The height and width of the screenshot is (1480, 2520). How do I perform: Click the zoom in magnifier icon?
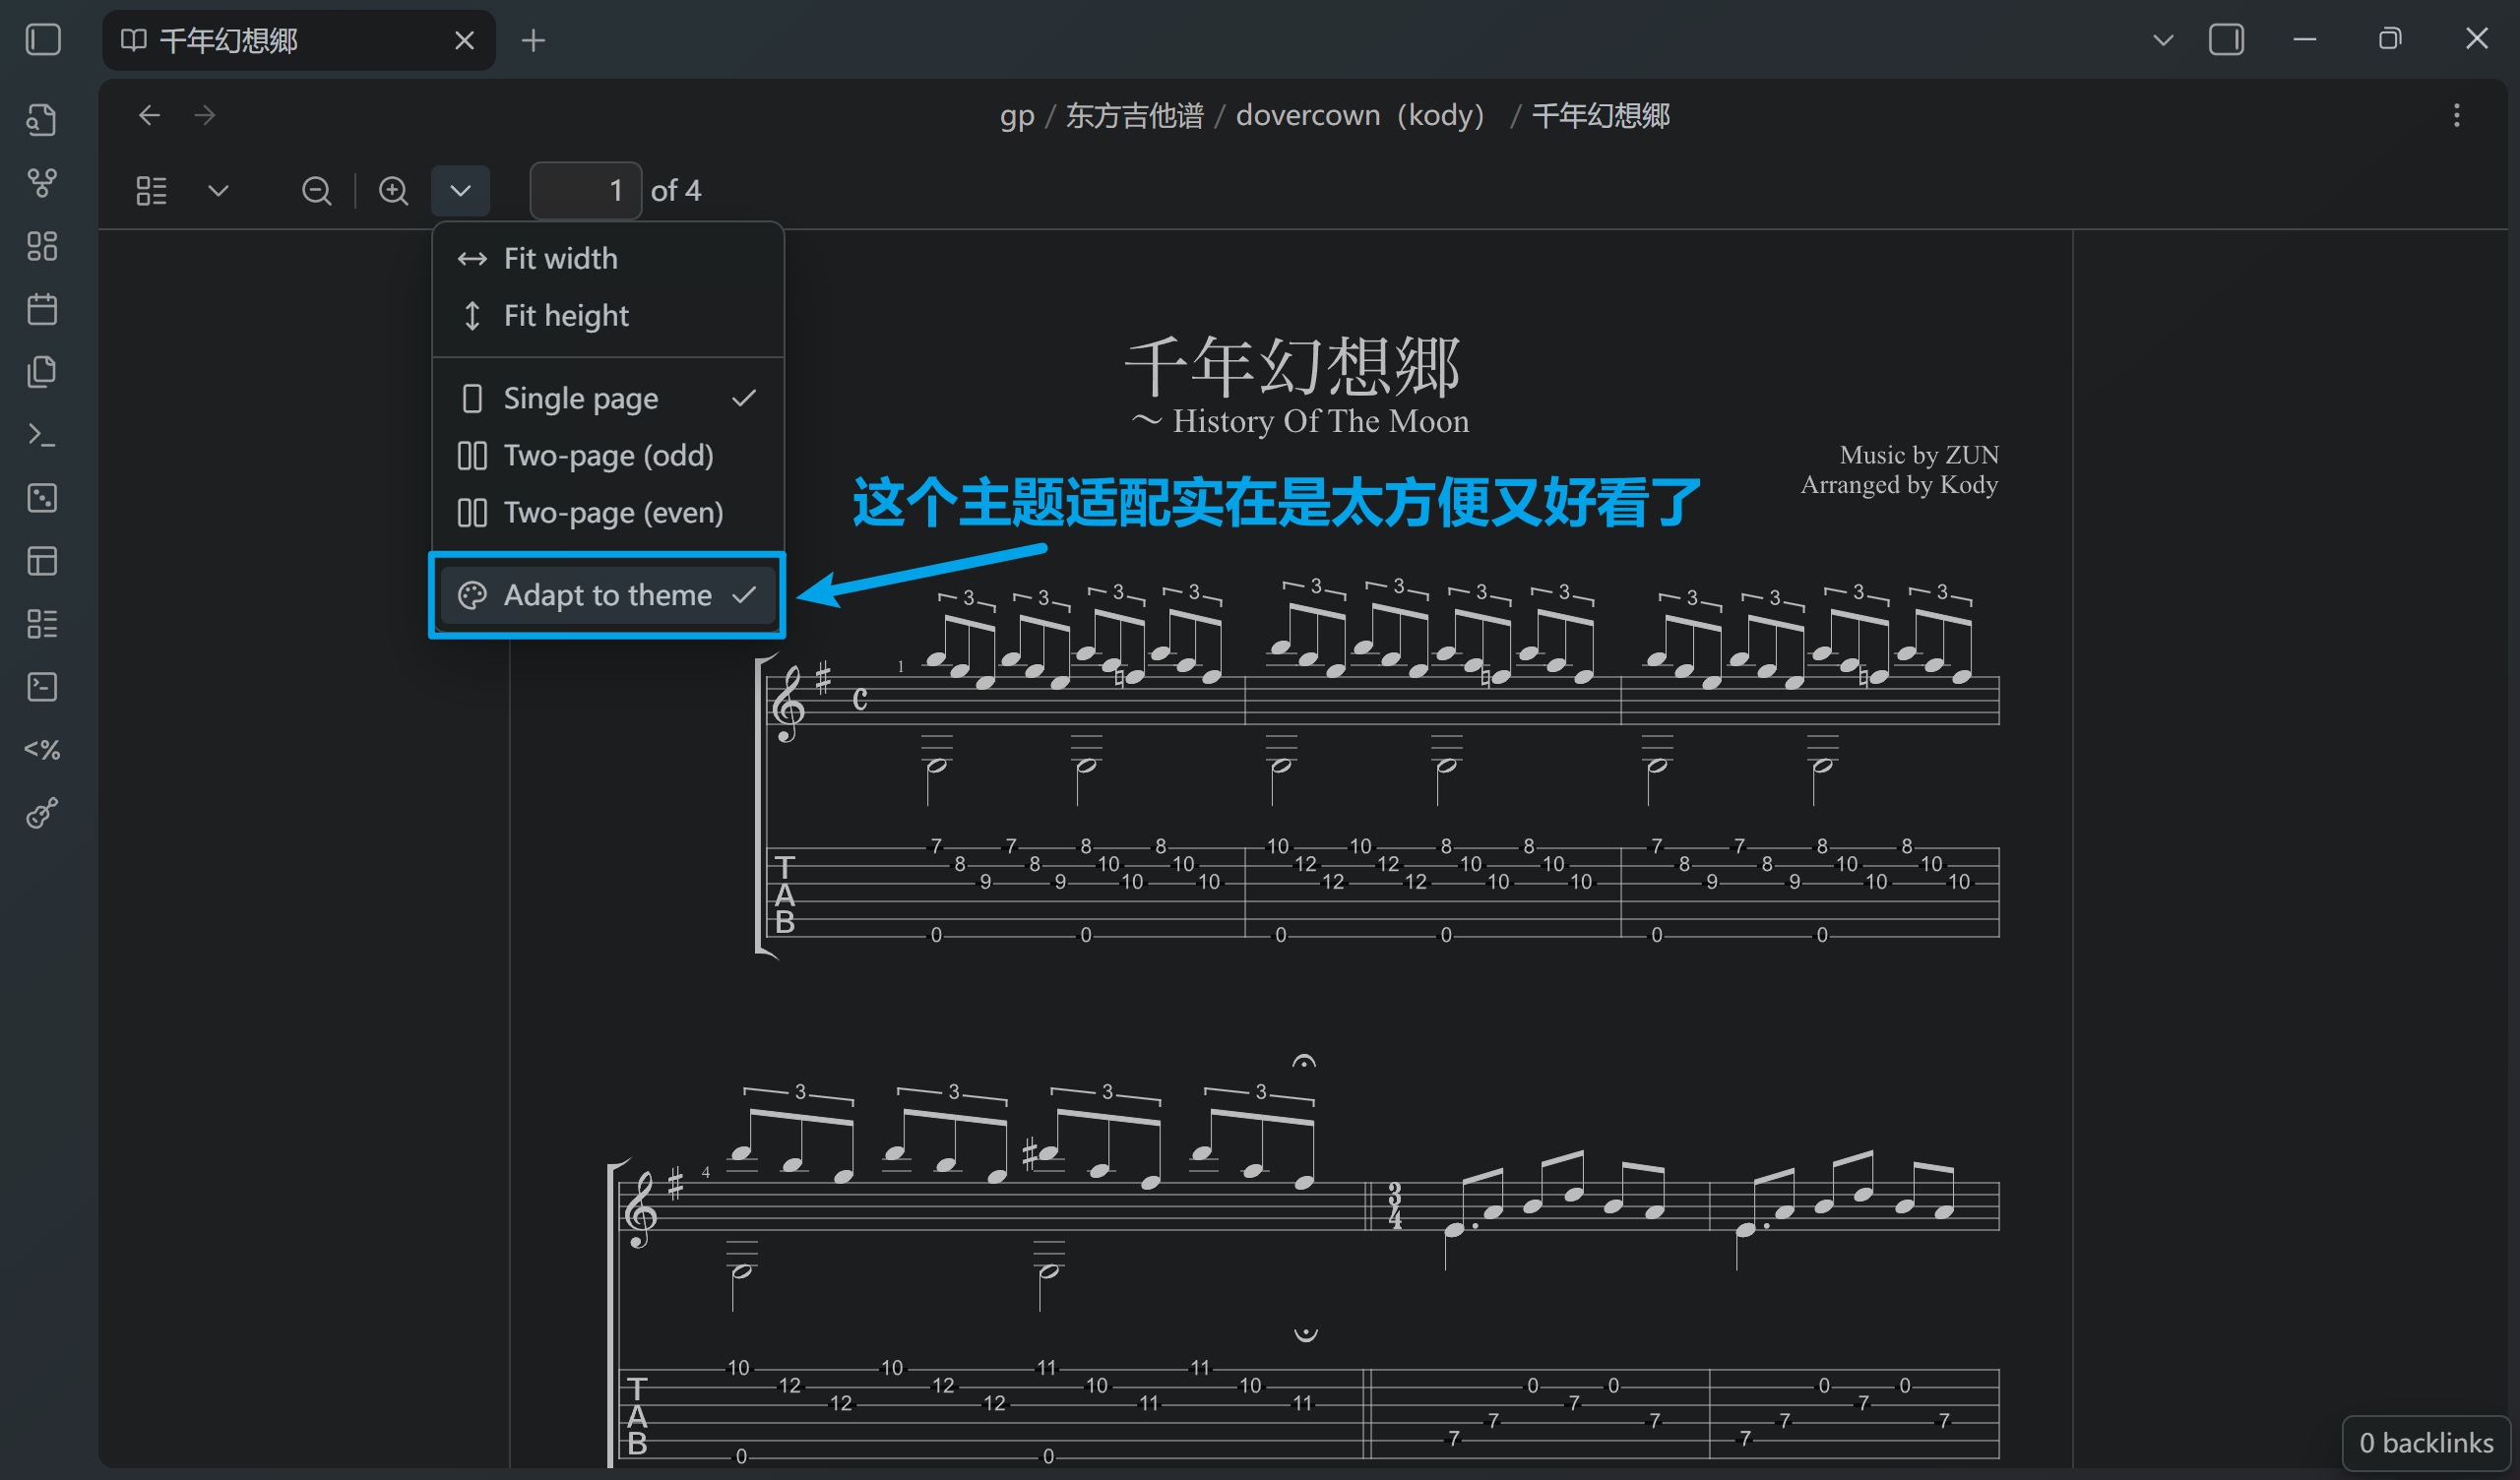click(393, 190)
